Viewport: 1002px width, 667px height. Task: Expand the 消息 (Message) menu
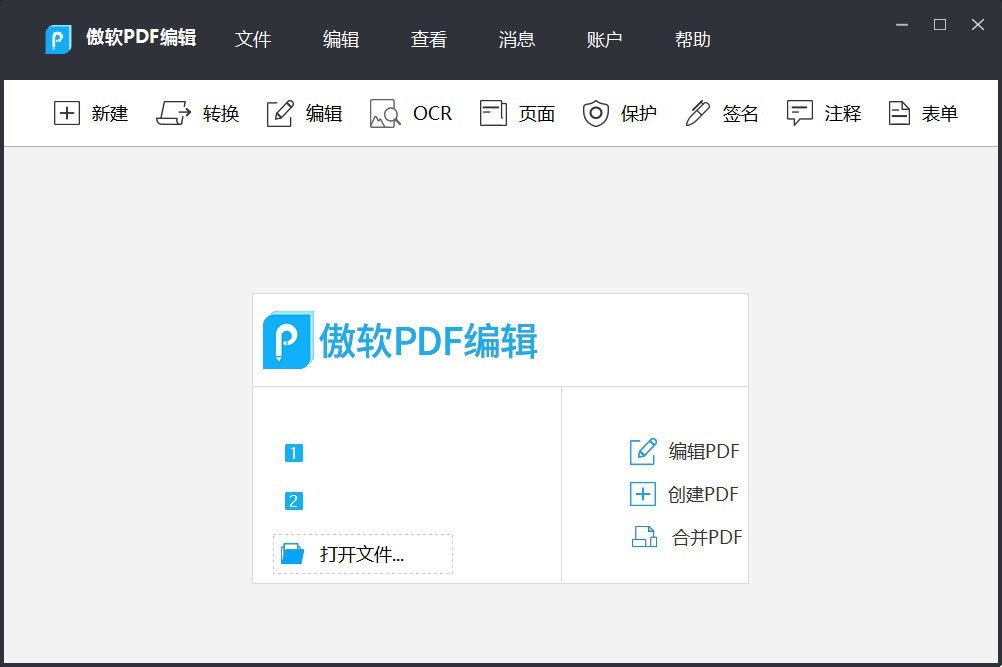click(517, 40)
